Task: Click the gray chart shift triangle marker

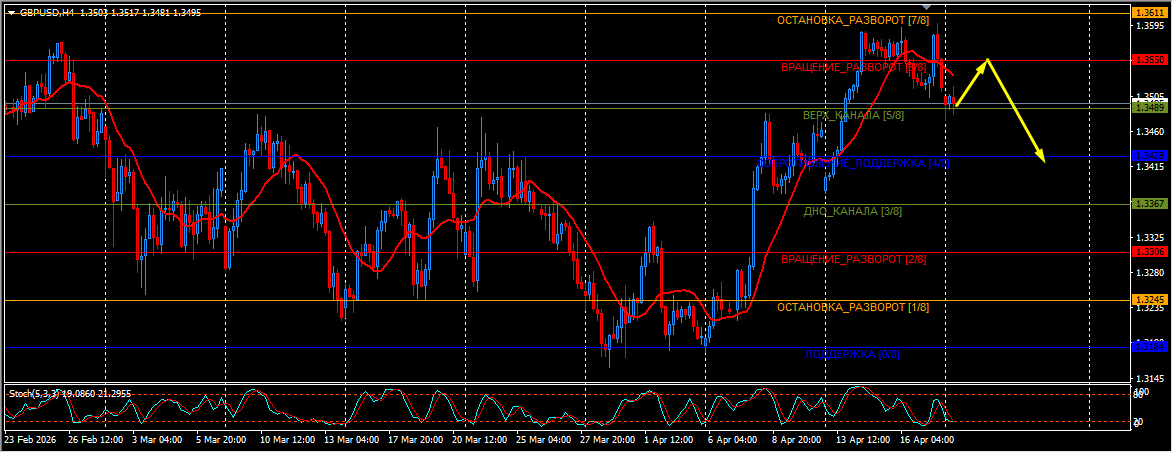Action: click(x=925, y=7)
